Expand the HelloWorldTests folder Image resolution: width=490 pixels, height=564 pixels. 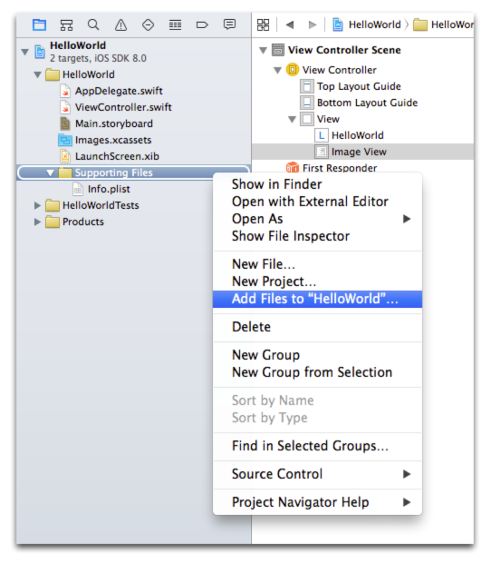pyautogui.click(x=37, y=205)
